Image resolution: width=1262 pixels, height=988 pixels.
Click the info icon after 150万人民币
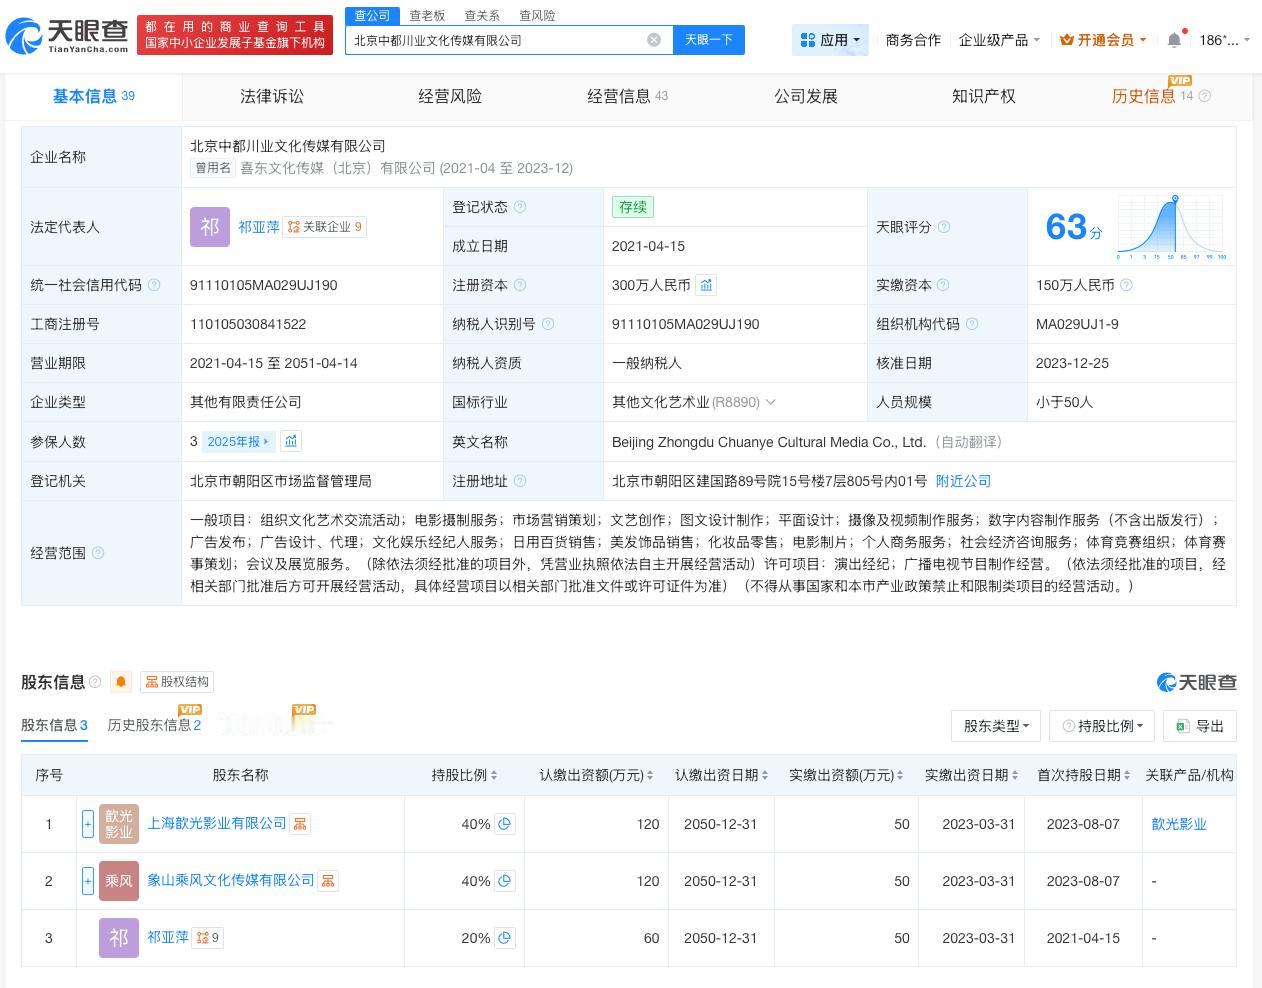tap(1126, 285)
